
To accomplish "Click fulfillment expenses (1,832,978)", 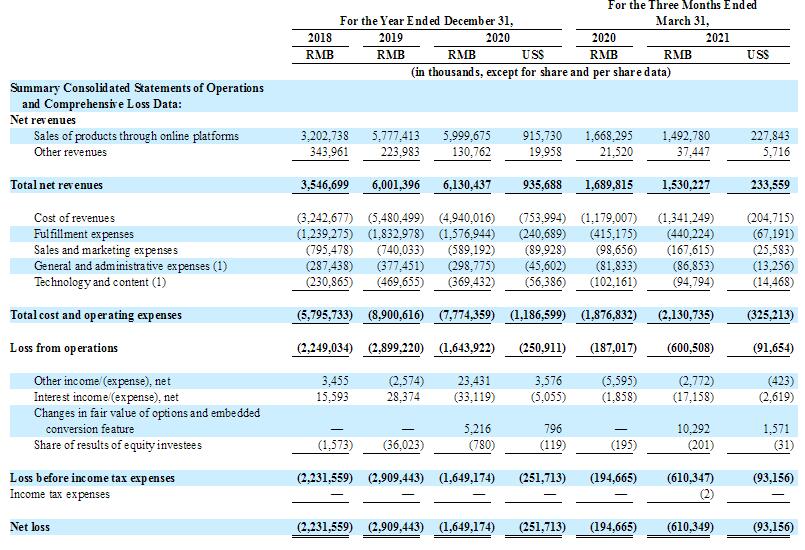I will [x=396, y=234].
